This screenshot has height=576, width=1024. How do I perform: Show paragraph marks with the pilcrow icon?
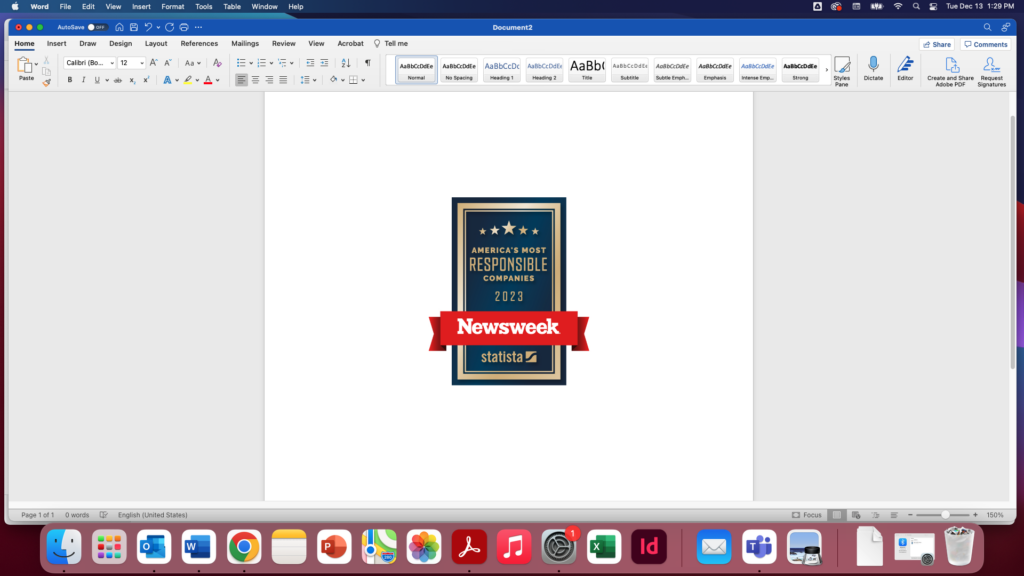(x=367, y=63)
